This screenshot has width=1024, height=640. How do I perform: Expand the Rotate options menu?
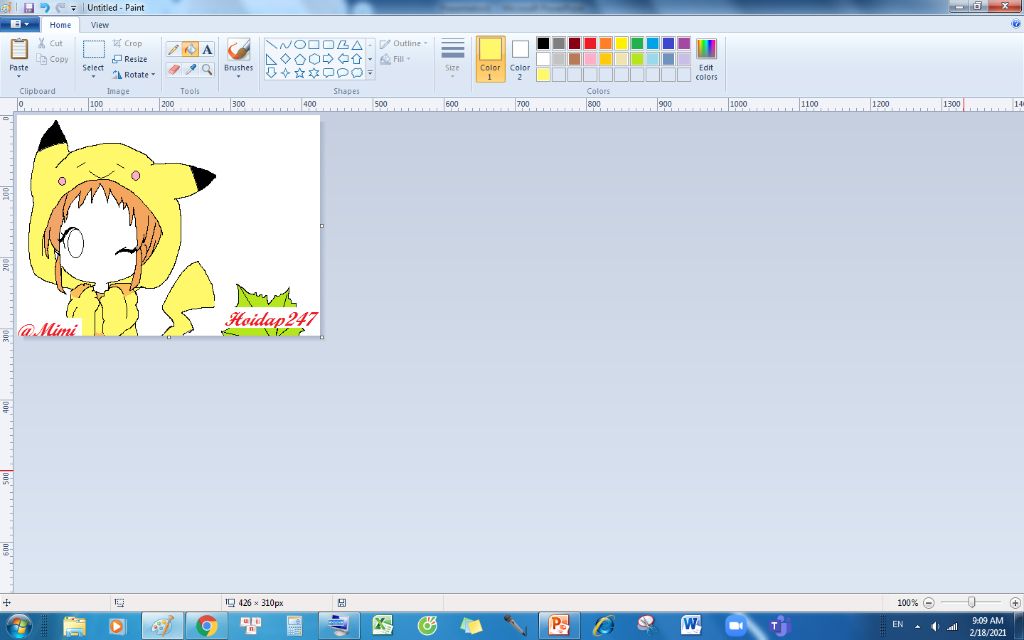153,74
